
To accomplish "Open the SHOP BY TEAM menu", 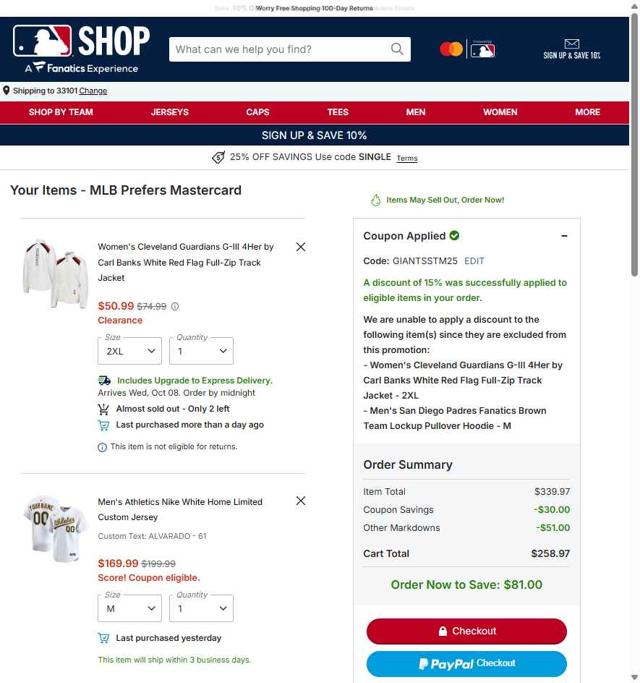I will tap(61, 112).
